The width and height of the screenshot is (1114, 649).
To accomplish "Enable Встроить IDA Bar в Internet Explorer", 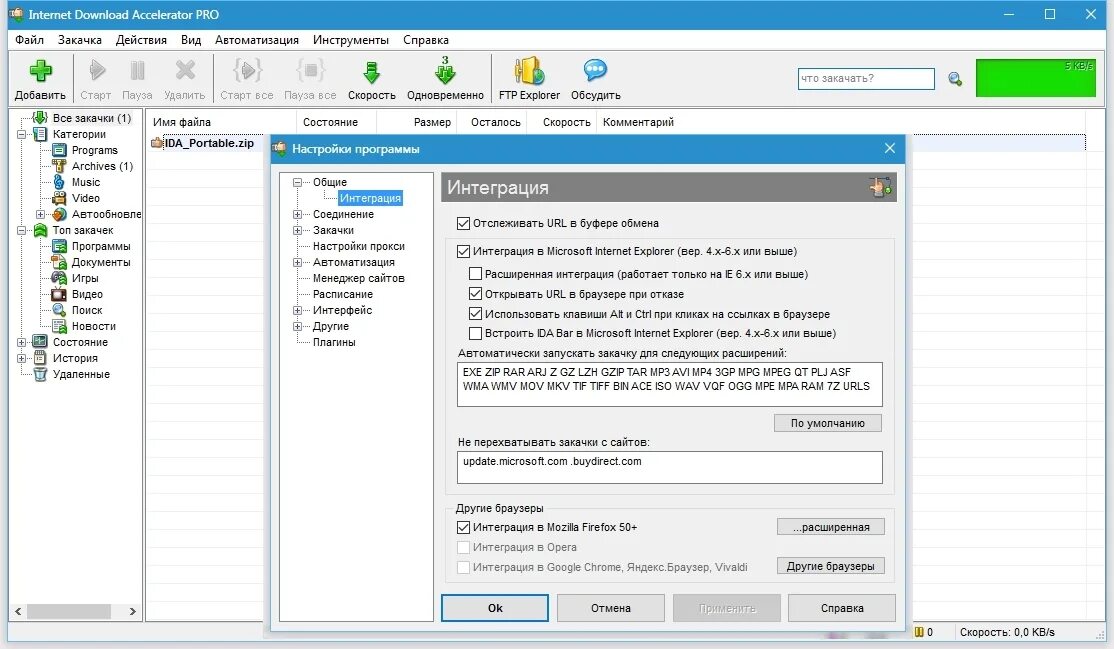I will pyautogui.click(x=475, y=333).
